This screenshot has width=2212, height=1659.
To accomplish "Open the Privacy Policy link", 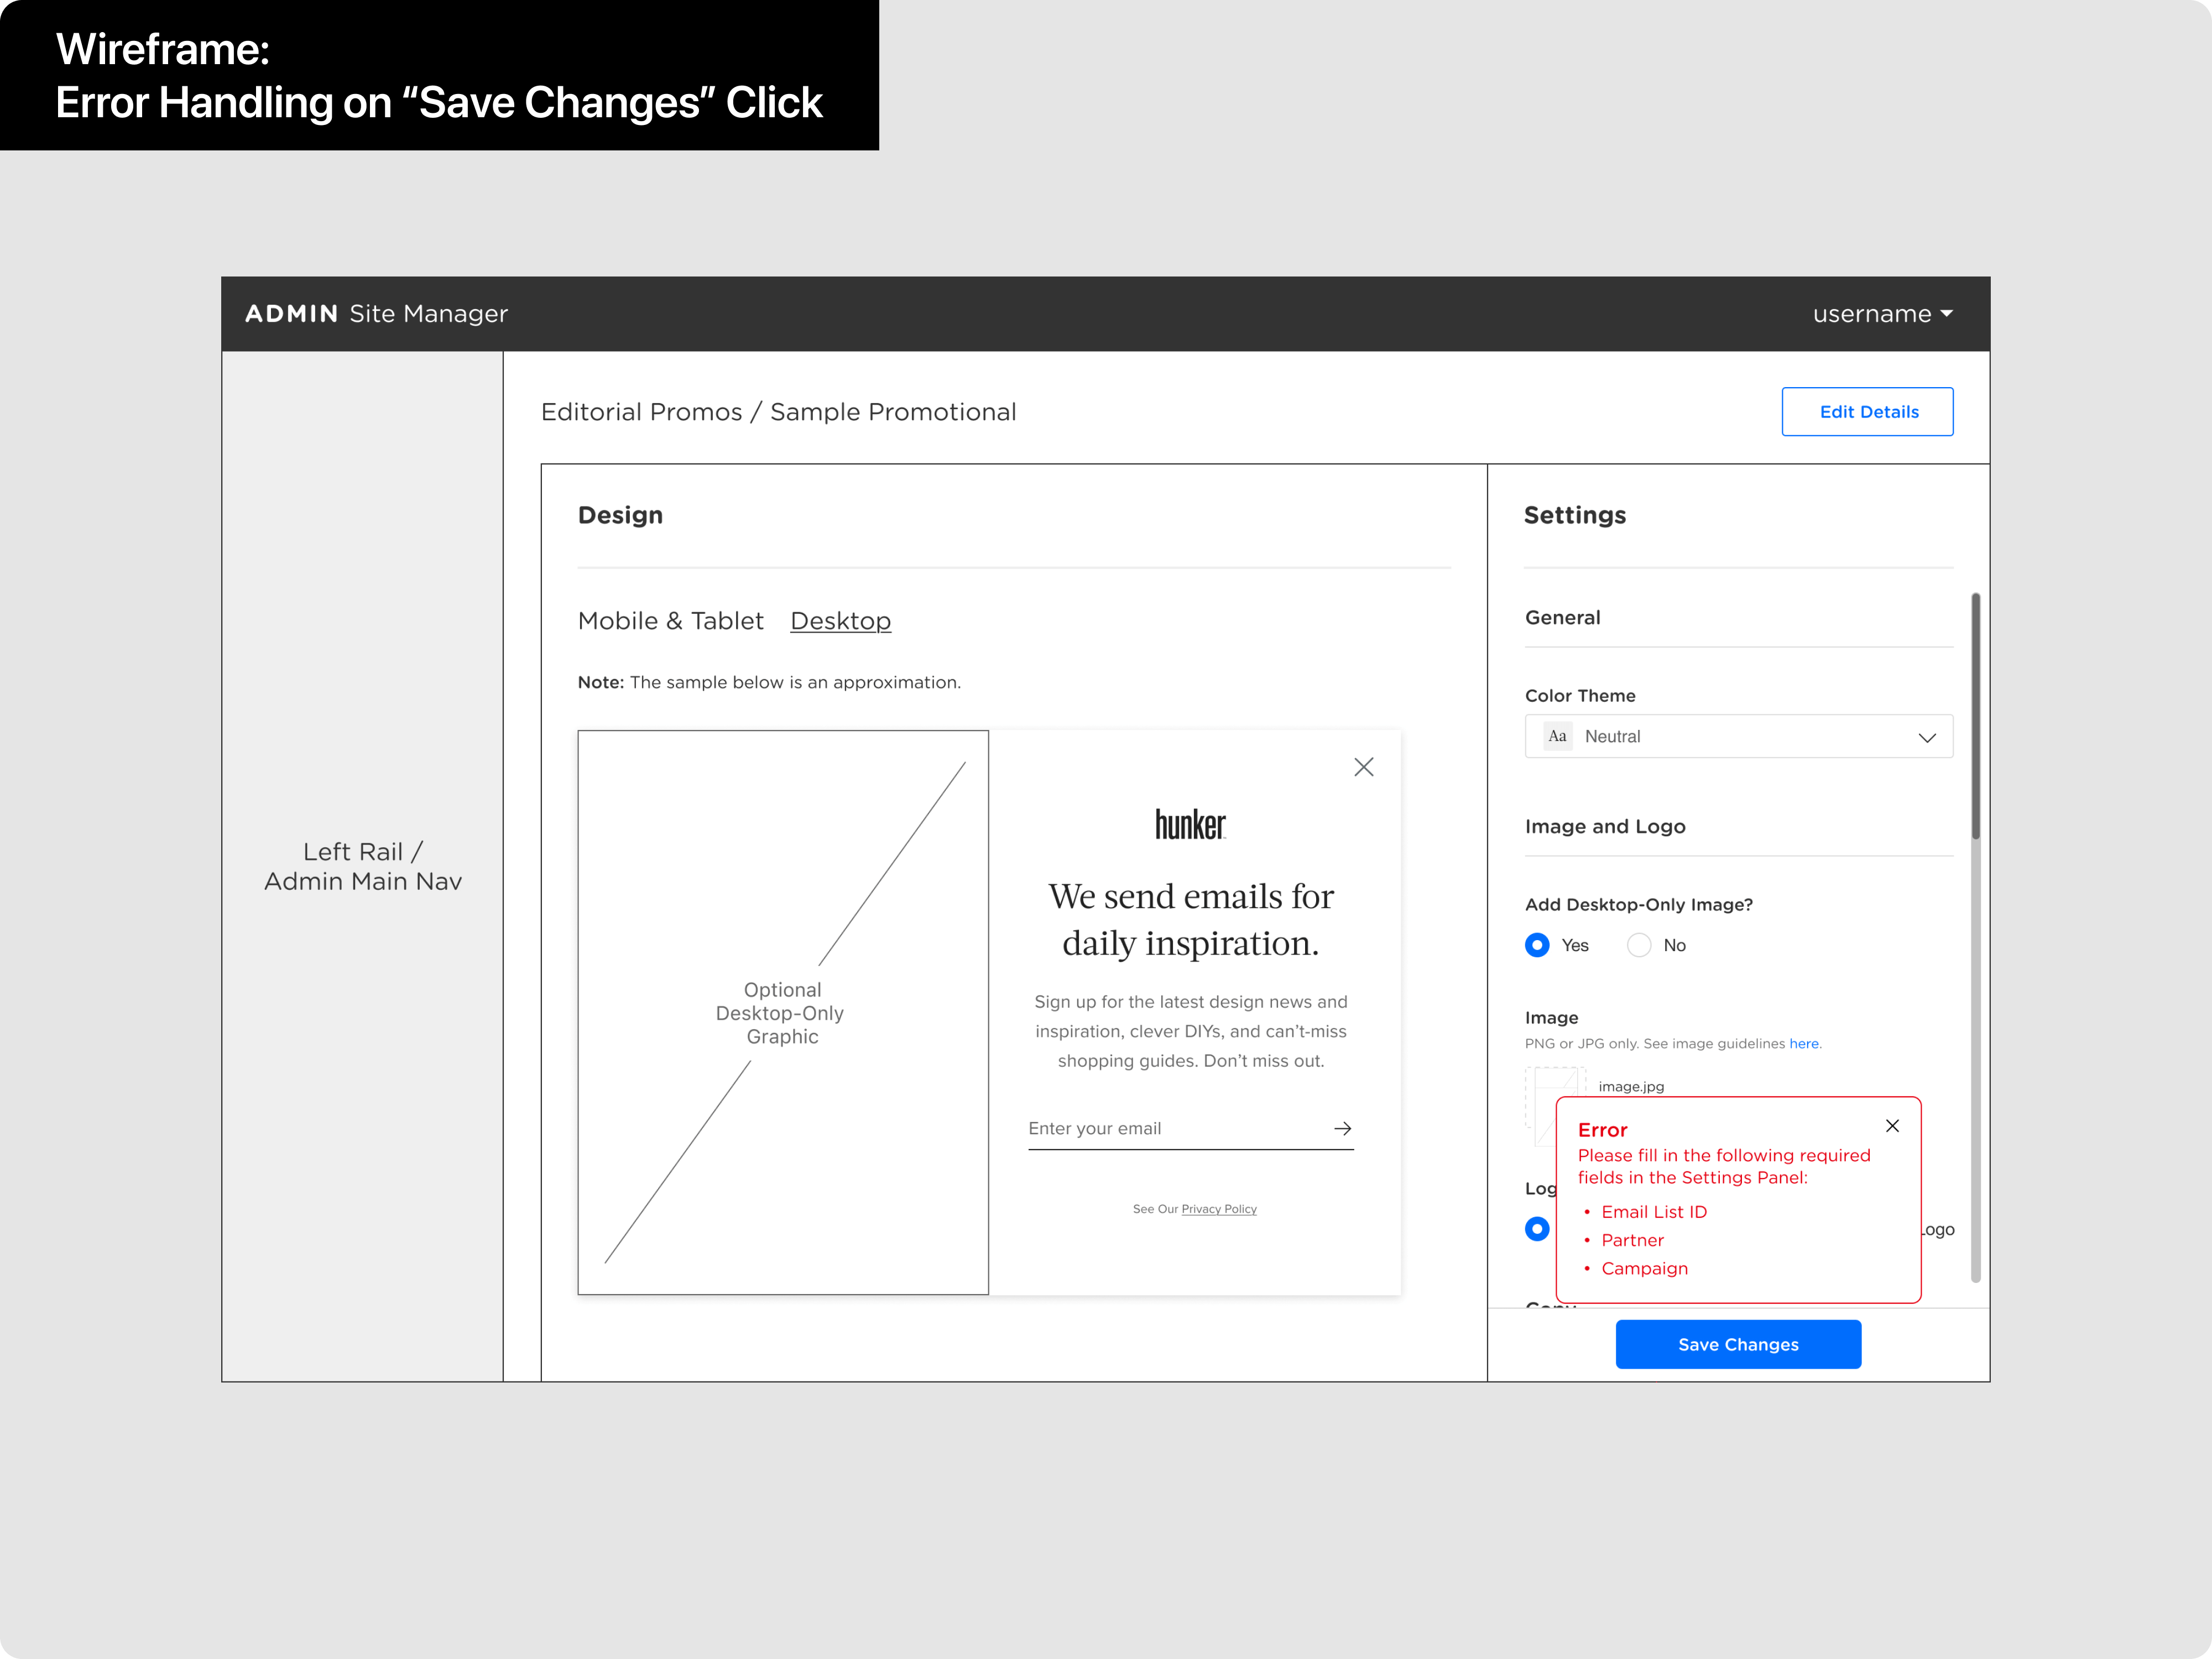I will click(1218, 1209).
